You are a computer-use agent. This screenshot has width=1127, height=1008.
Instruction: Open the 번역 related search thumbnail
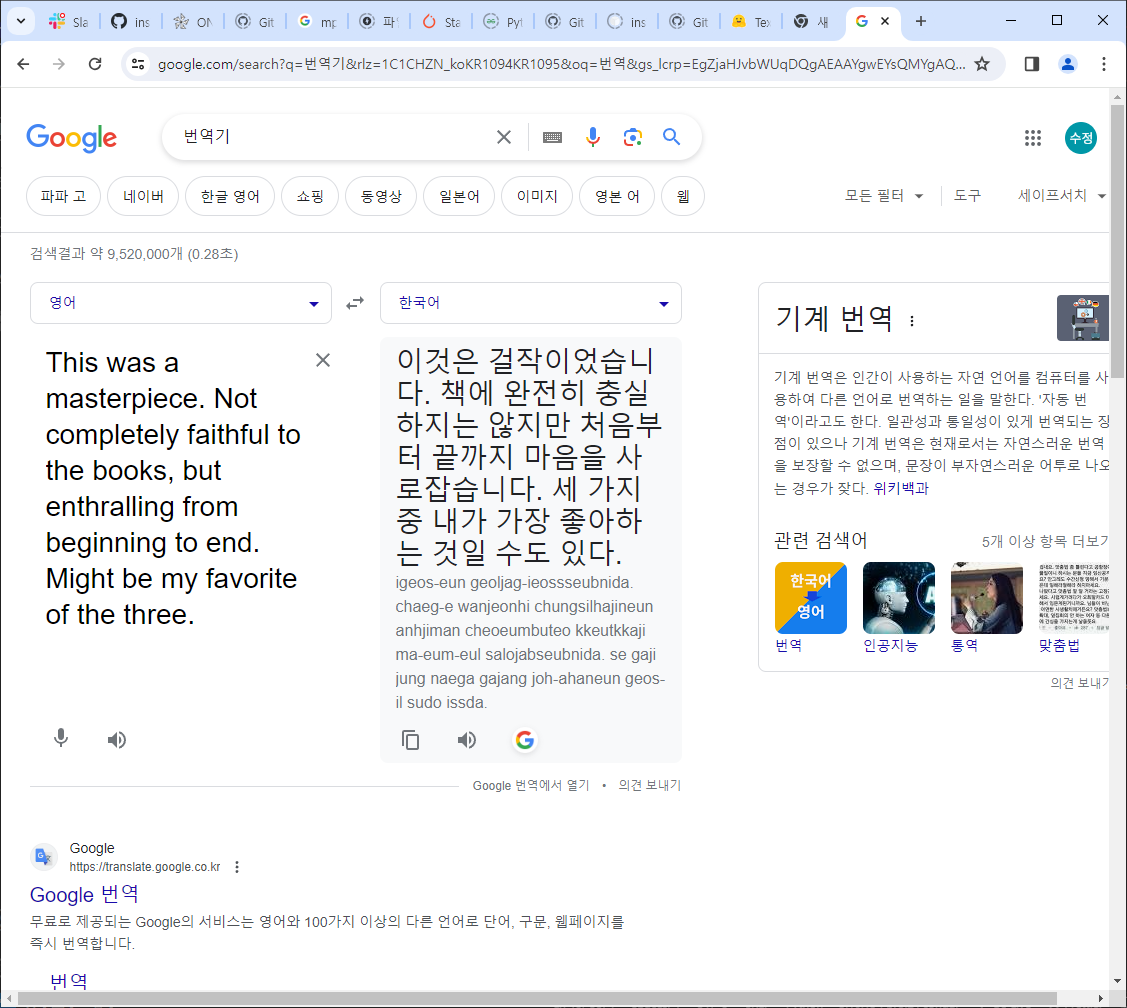pyautogui.click(x=811, y=598)
